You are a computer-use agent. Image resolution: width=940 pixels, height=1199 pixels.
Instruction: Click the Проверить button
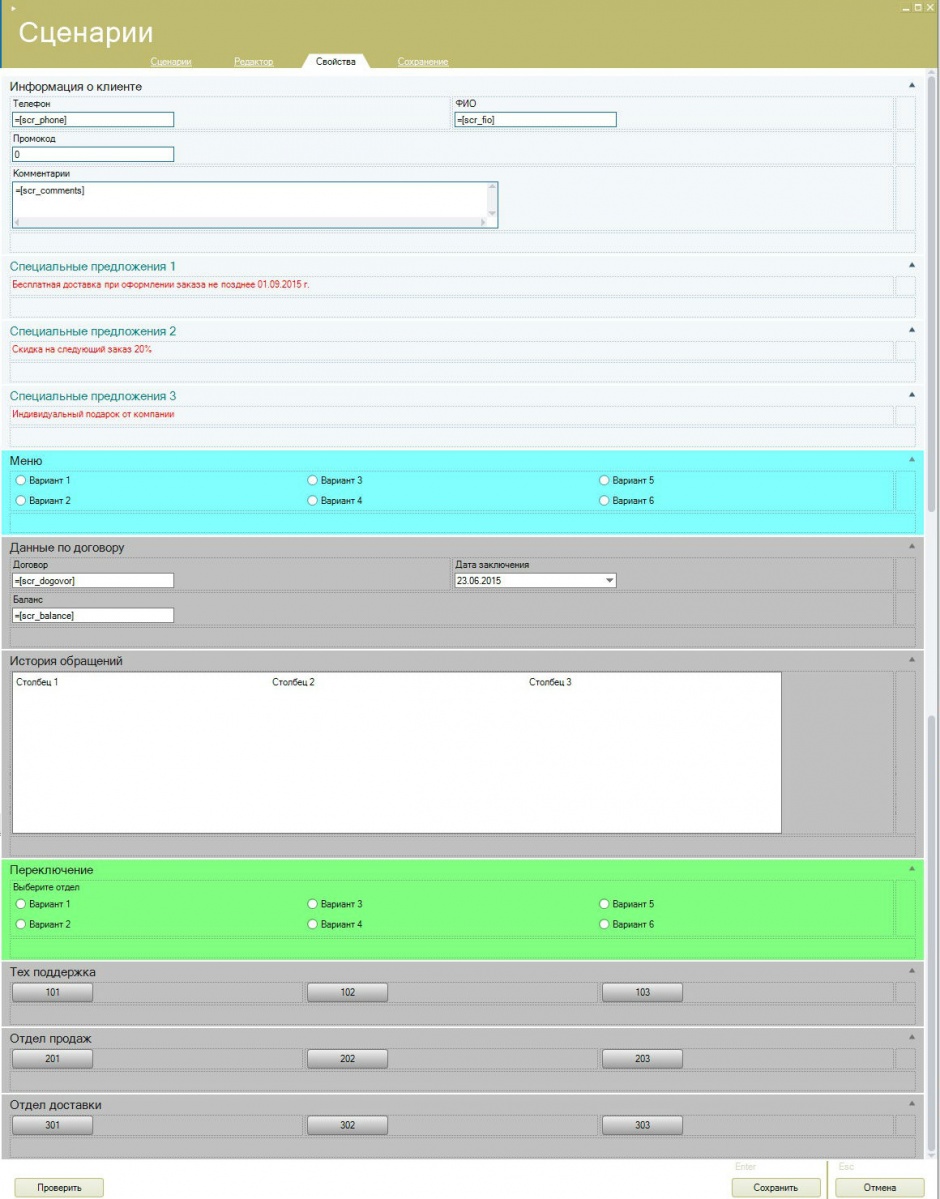coord(59,1187)
